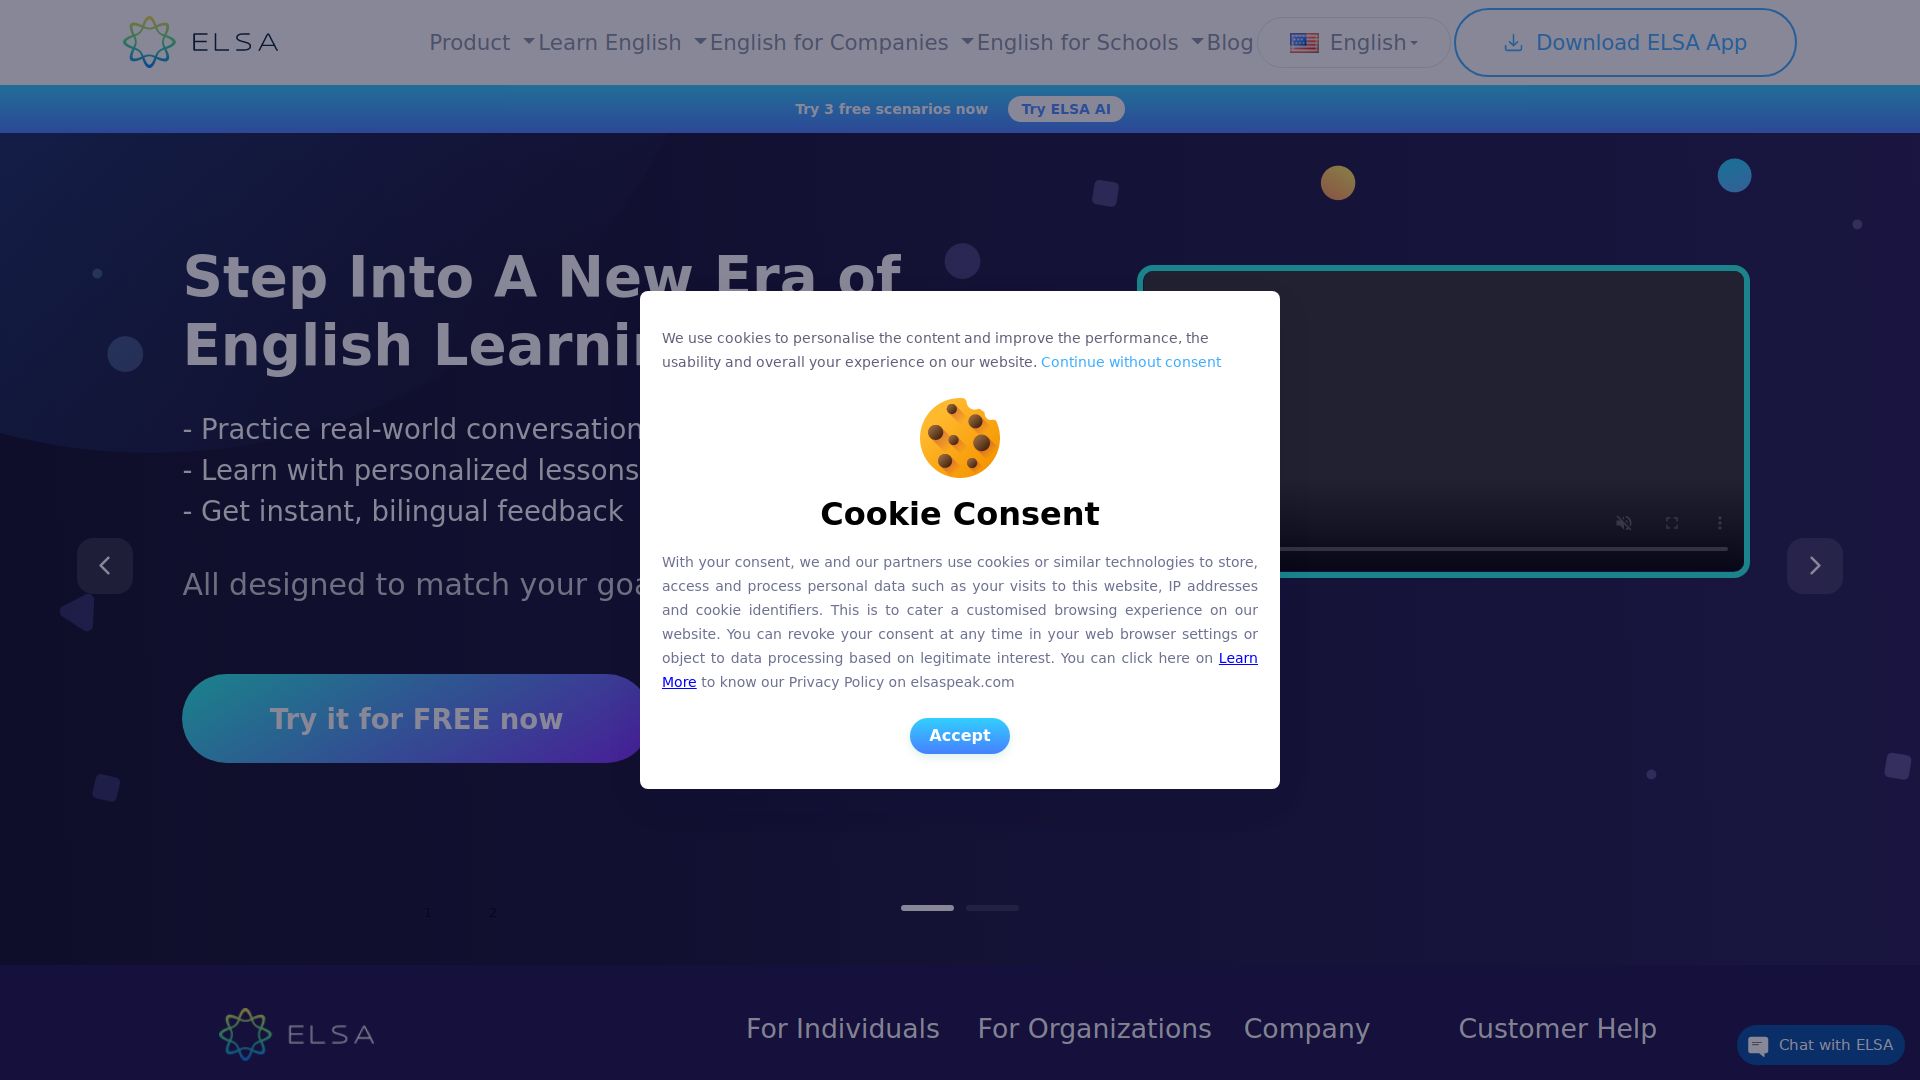Select the first carousel indicator bar
The height and width of the screenshot is (1080, 1920).
pyautogui.click(x=927, y=908)
